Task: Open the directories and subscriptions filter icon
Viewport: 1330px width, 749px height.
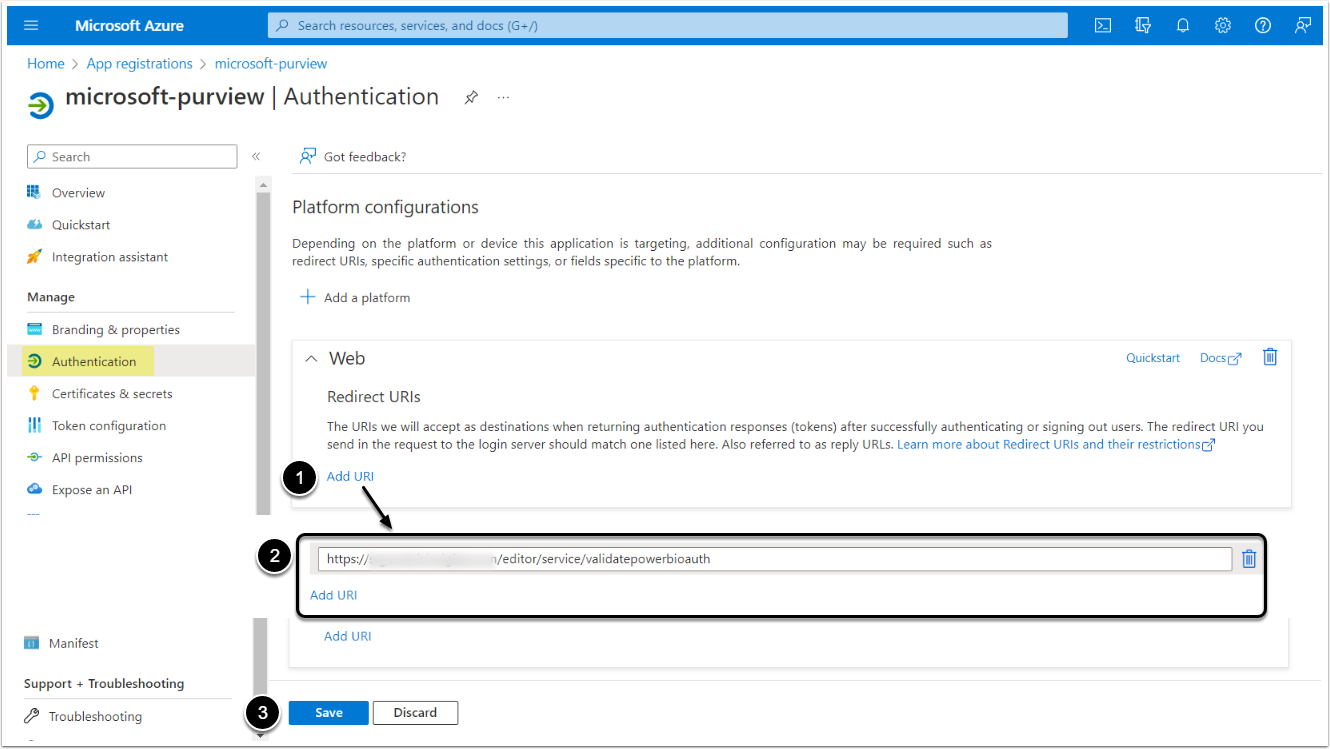Action: [x=1143, y=26]
